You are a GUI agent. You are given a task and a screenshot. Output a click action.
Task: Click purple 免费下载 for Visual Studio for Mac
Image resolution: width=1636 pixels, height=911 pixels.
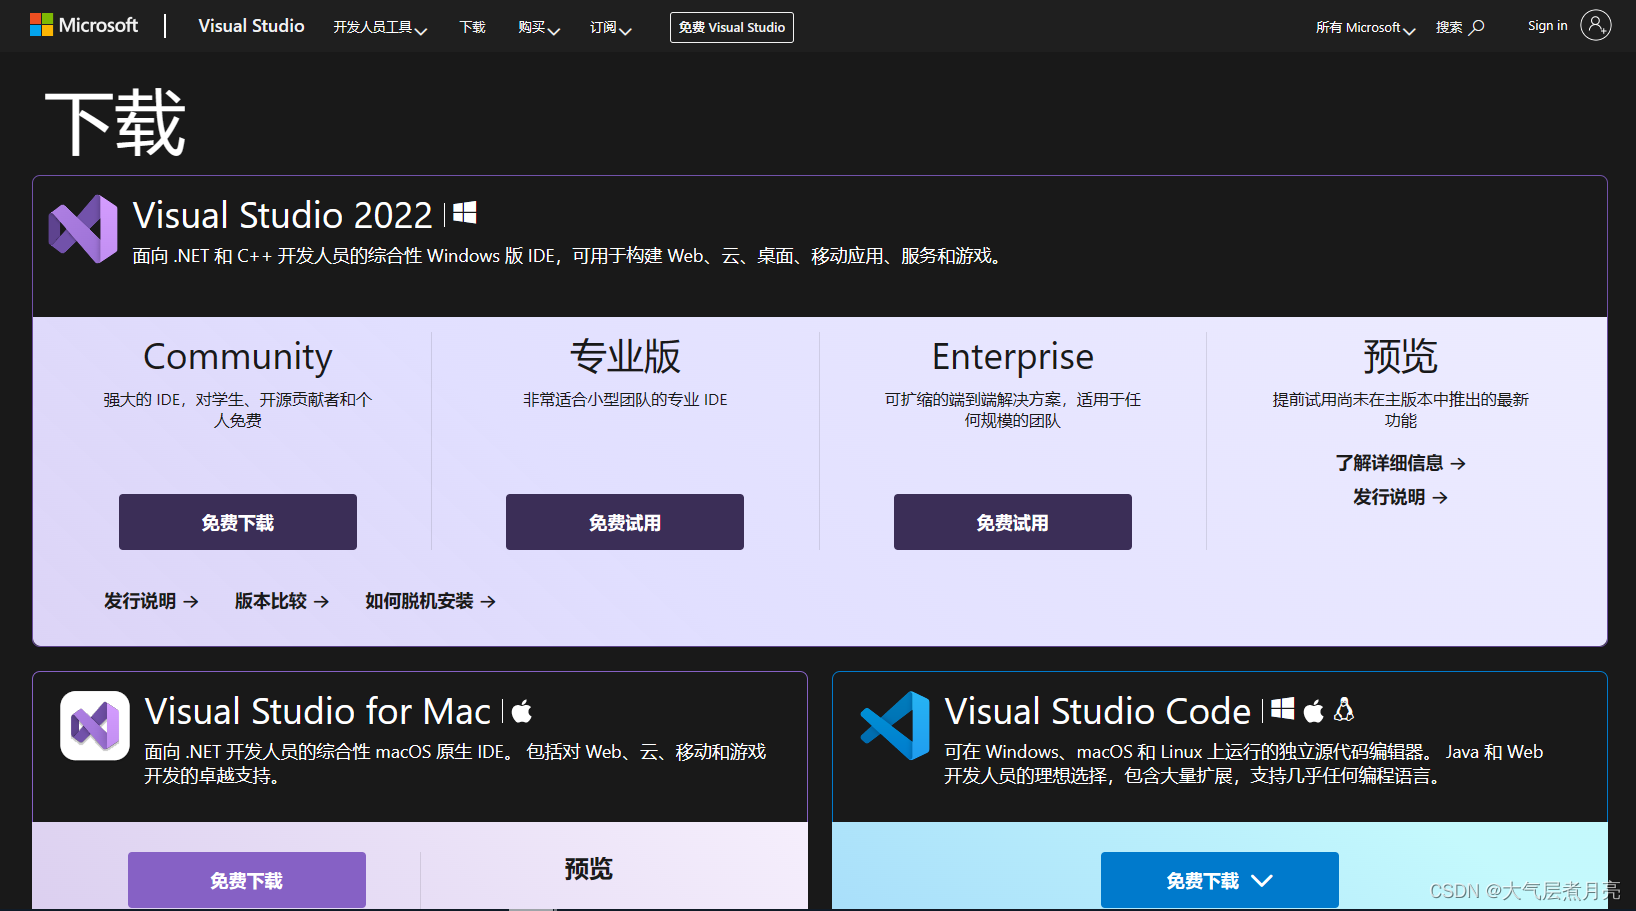point(247,880)
